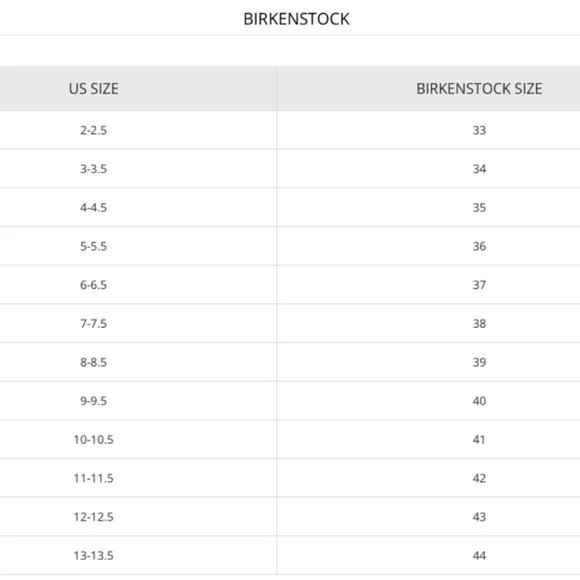The image size is (580, 580).
Task: Click Birkenstock size 34 value
Action: tap(479, 169)
